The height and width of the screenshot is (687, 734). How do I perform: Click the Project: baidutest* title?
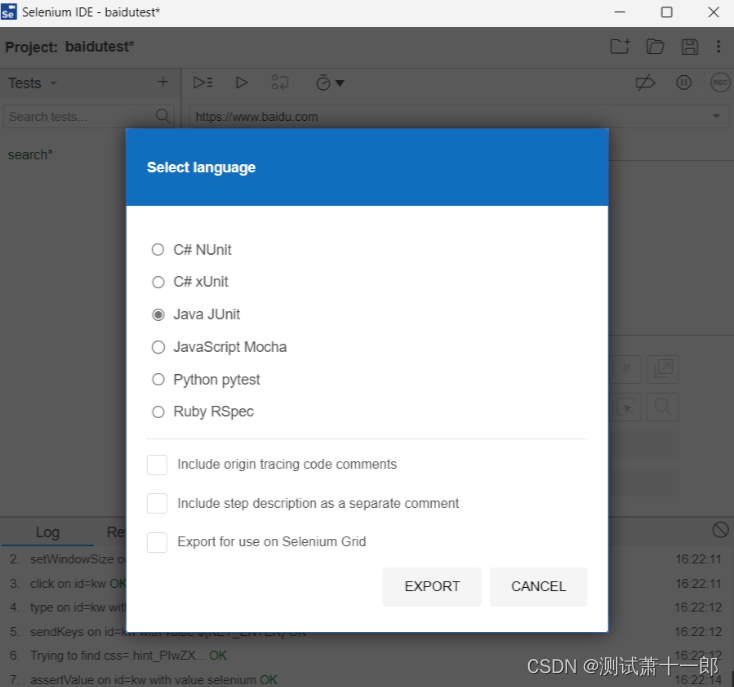(70, 47)
